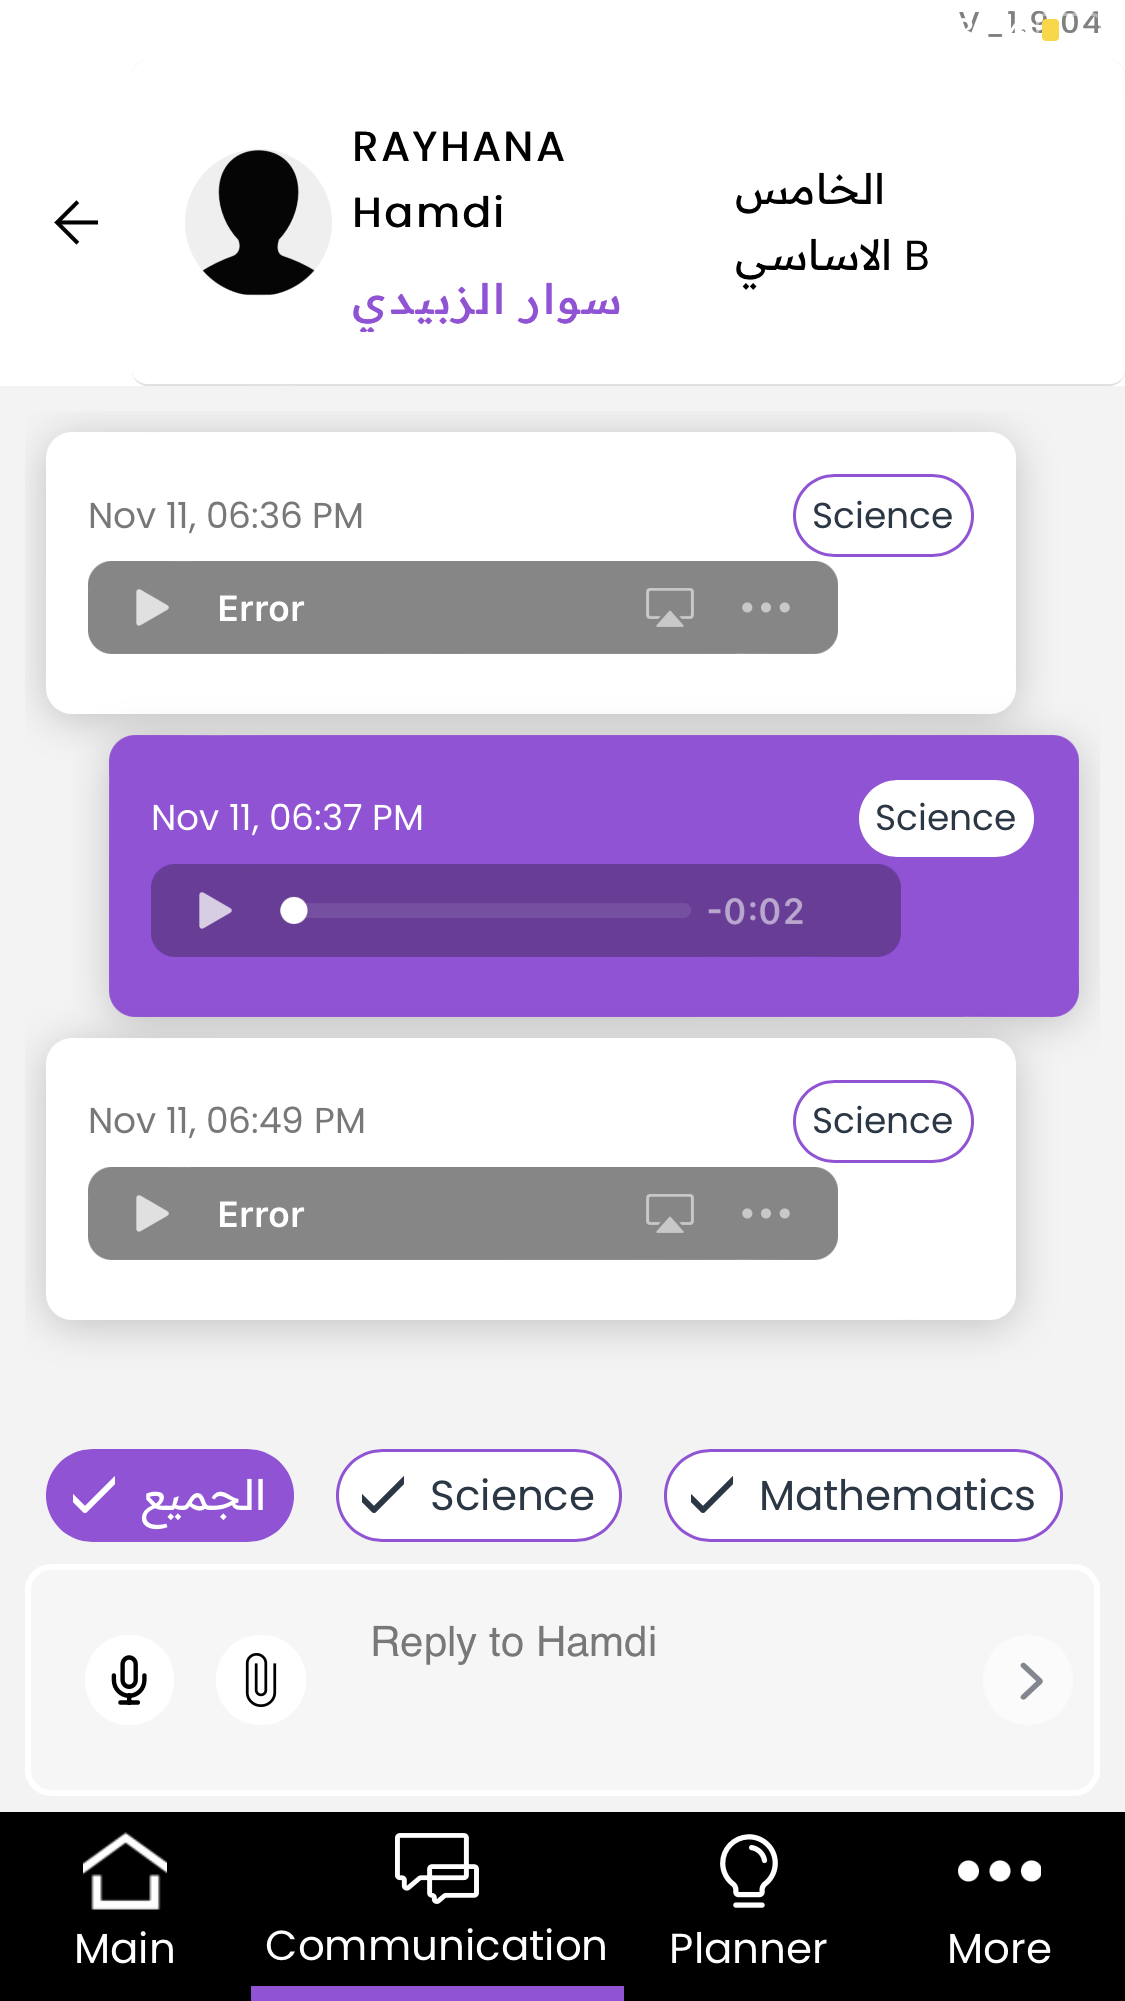
Task: Play the 06:37 PM voice message
Action: click(215, 911)
